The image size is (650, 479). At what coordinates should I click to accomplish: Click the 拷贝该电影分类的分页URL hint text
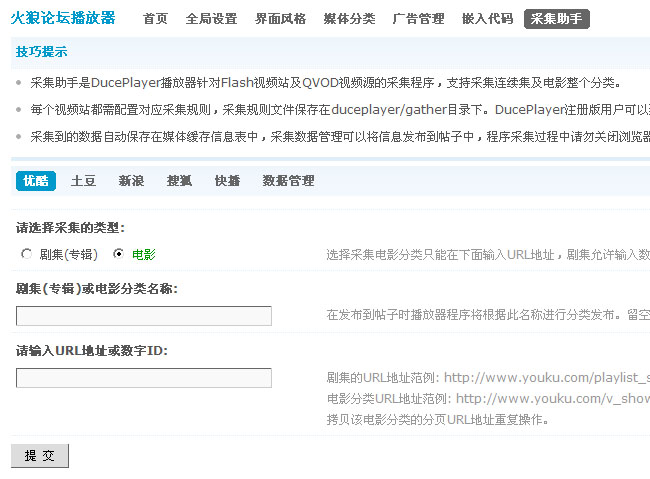(x=438, y=420)
